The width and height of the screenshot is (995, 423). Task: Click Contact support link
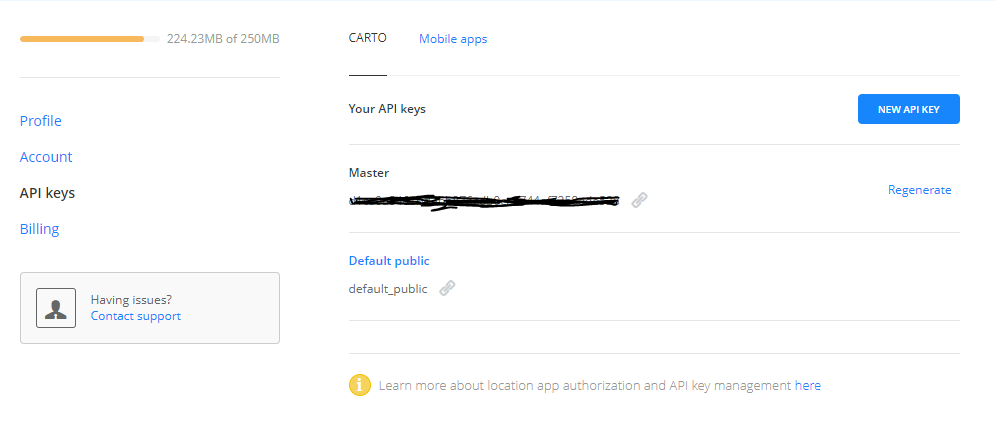(x=136, y=316)
